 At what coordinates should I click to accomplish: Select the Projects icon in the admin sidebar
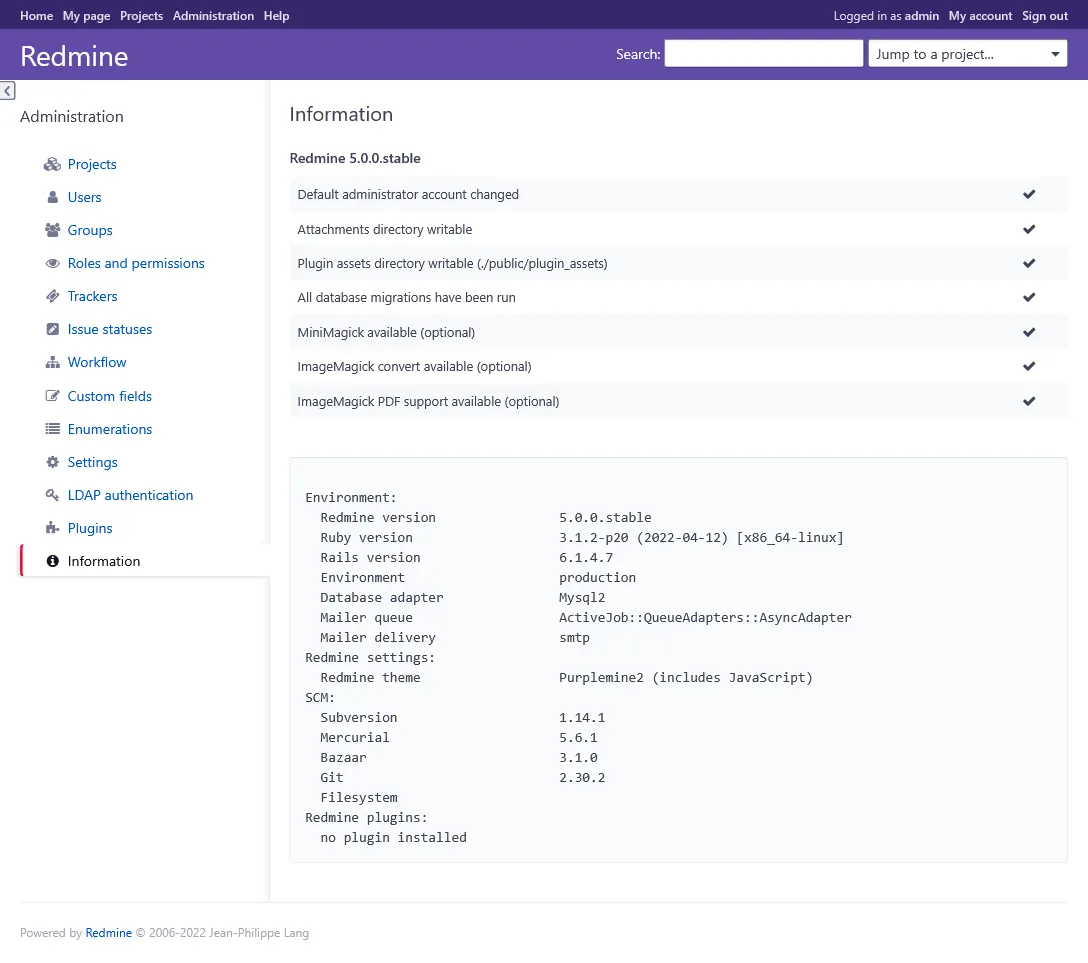(52, 164)
